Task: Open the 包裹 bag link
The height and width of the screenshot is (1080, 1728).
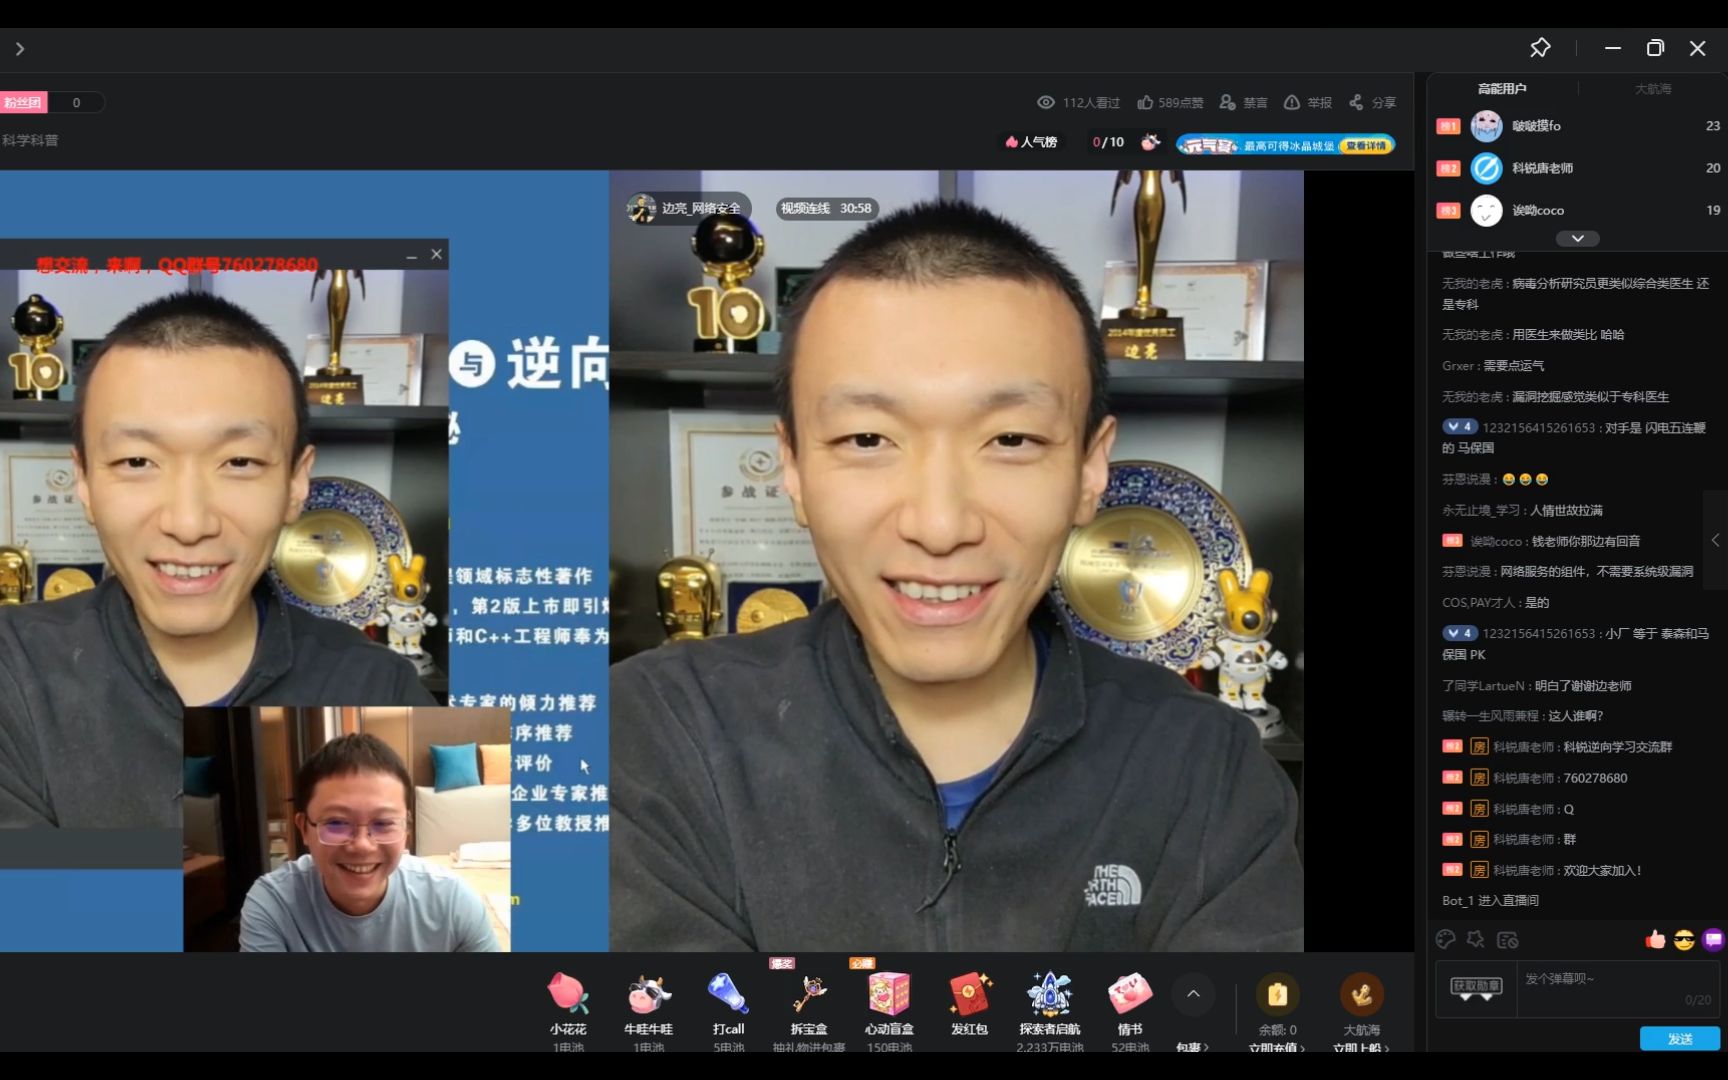Action: (1192, 1047)
